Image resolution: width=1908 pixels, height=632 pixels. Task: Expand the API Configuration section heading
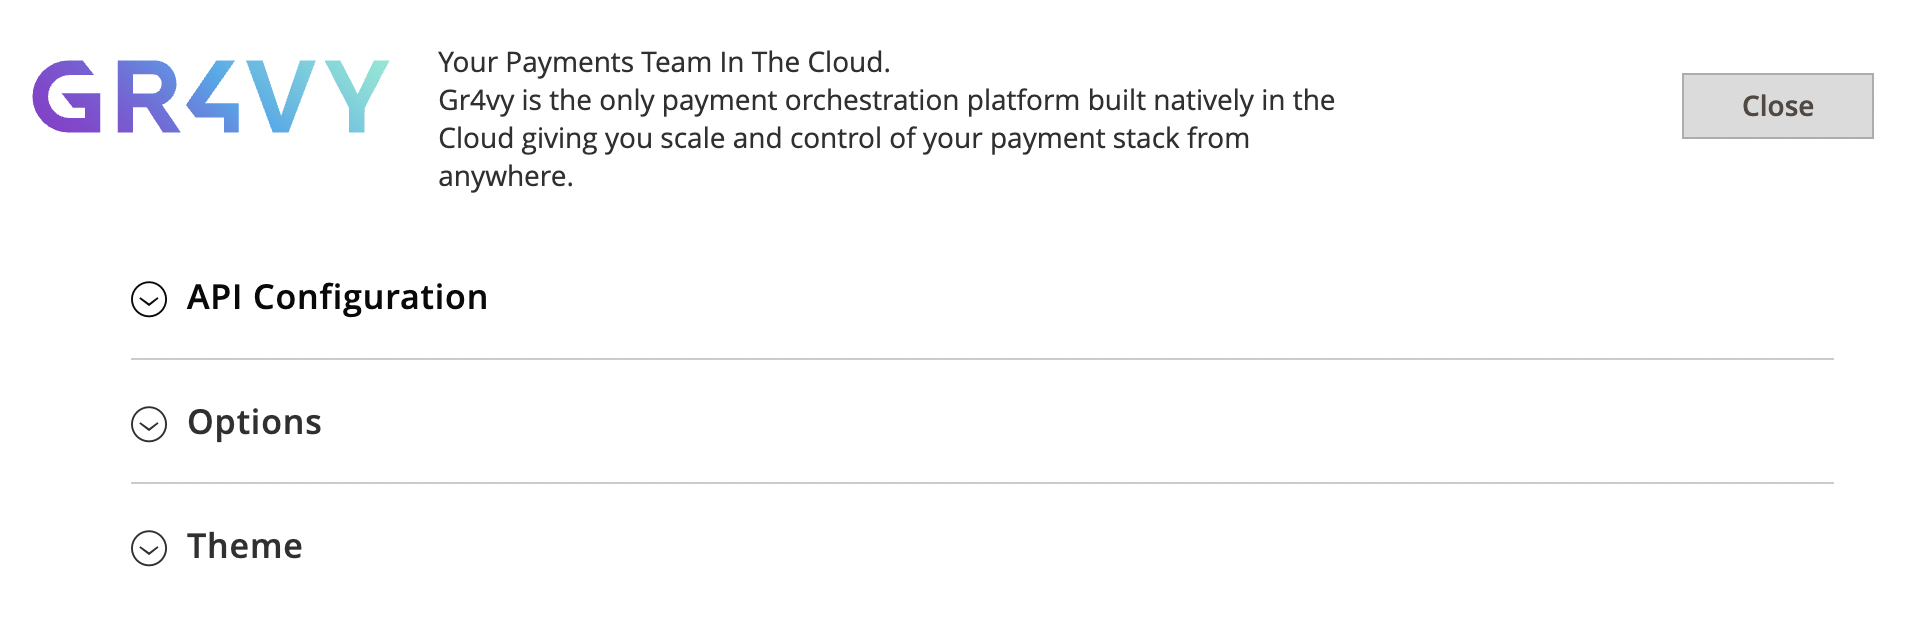click(337, 298)
